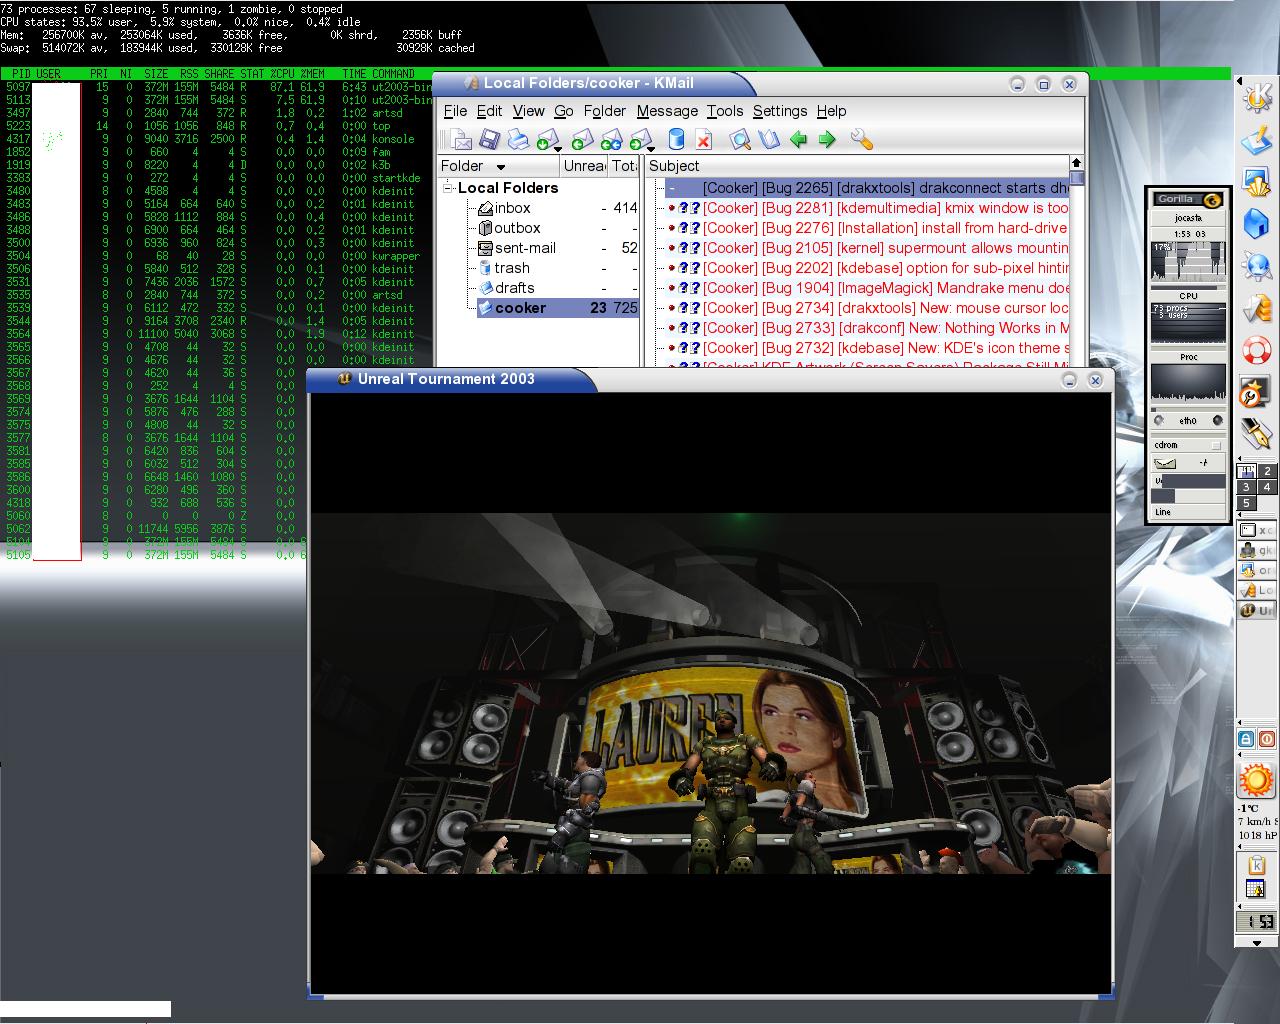The width and height of the screenshot is (1280, 1024).
Task: Click the weather sun icon in panel
Action: pos(1256,781)
